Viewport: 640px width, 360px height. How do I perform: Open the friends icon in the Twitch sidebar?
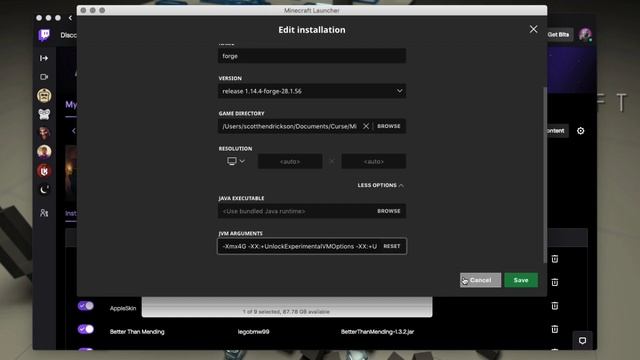point(44,213)
